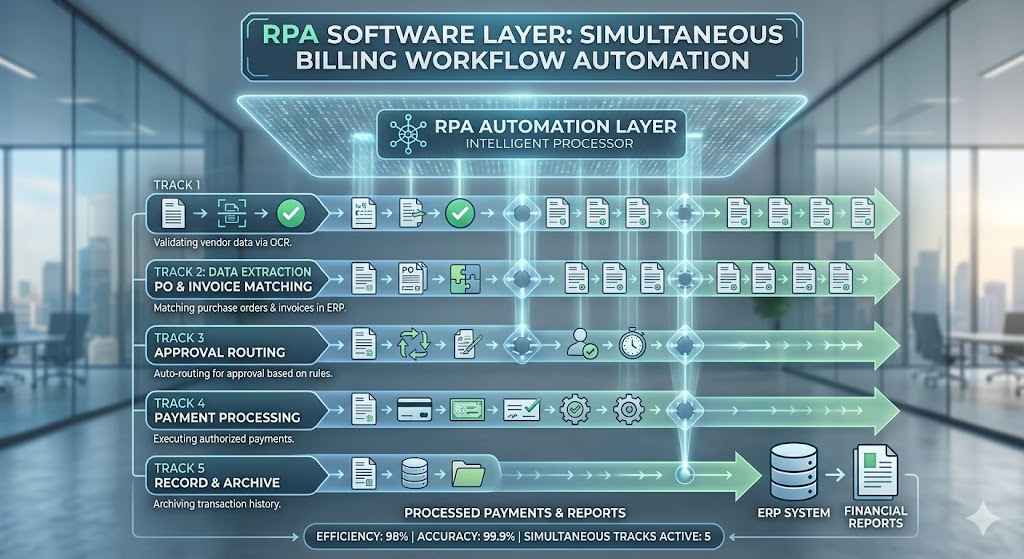
Task: Open the green folder icon in Track 5
Action: click(x=468, y=474)
